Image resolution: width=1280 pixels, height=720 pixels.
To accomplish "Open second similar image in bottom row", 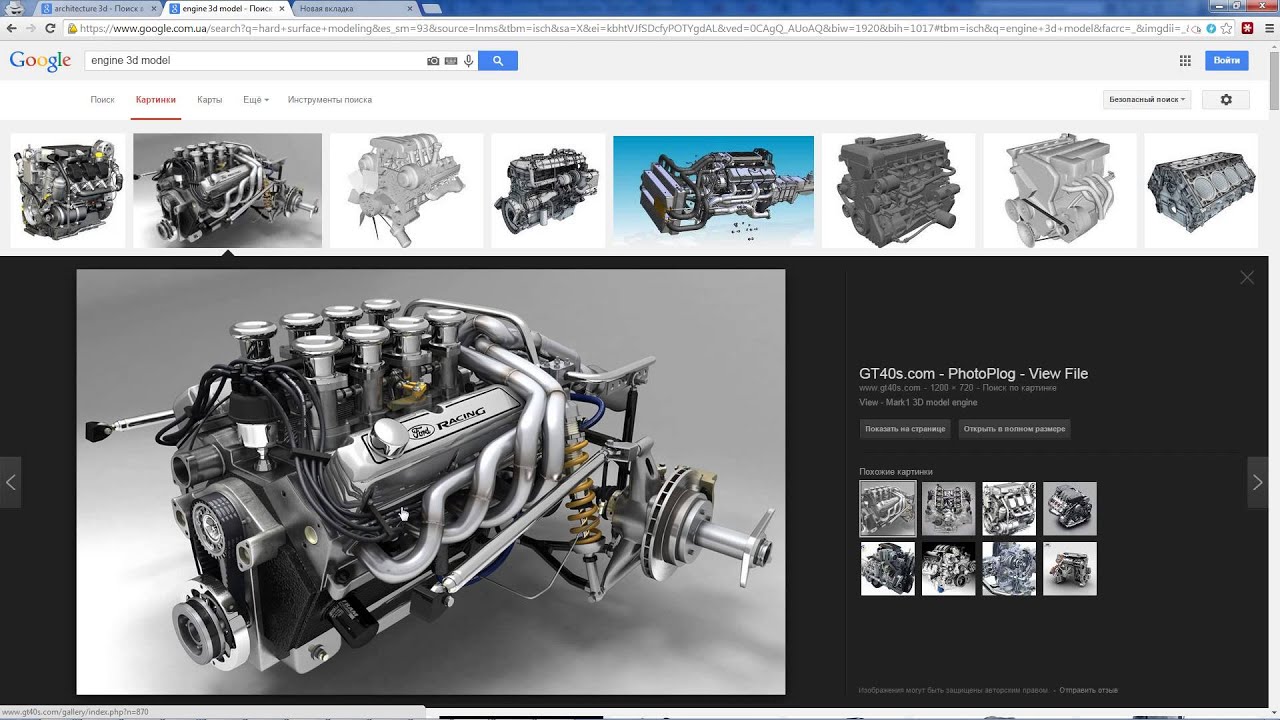I will pyautogui.click(x=948, y=569).
